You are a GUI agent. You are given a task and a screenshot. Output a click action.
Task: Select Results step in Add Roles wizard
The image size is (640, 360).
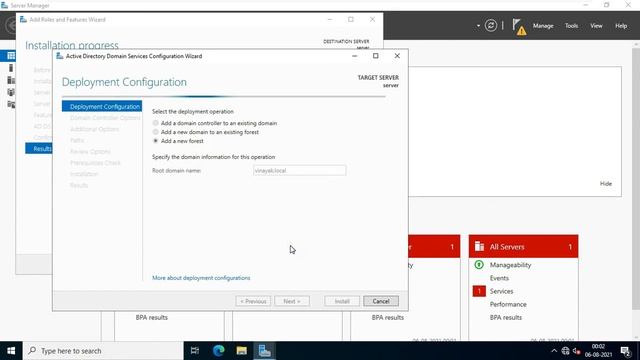(x=39, y=149)
